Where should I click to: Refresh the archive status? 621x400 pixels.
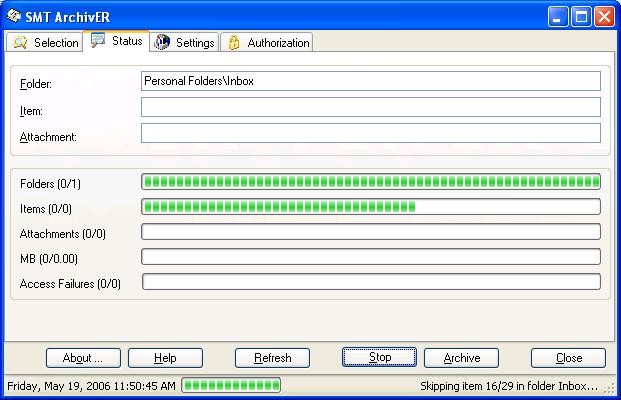(272, 358)
